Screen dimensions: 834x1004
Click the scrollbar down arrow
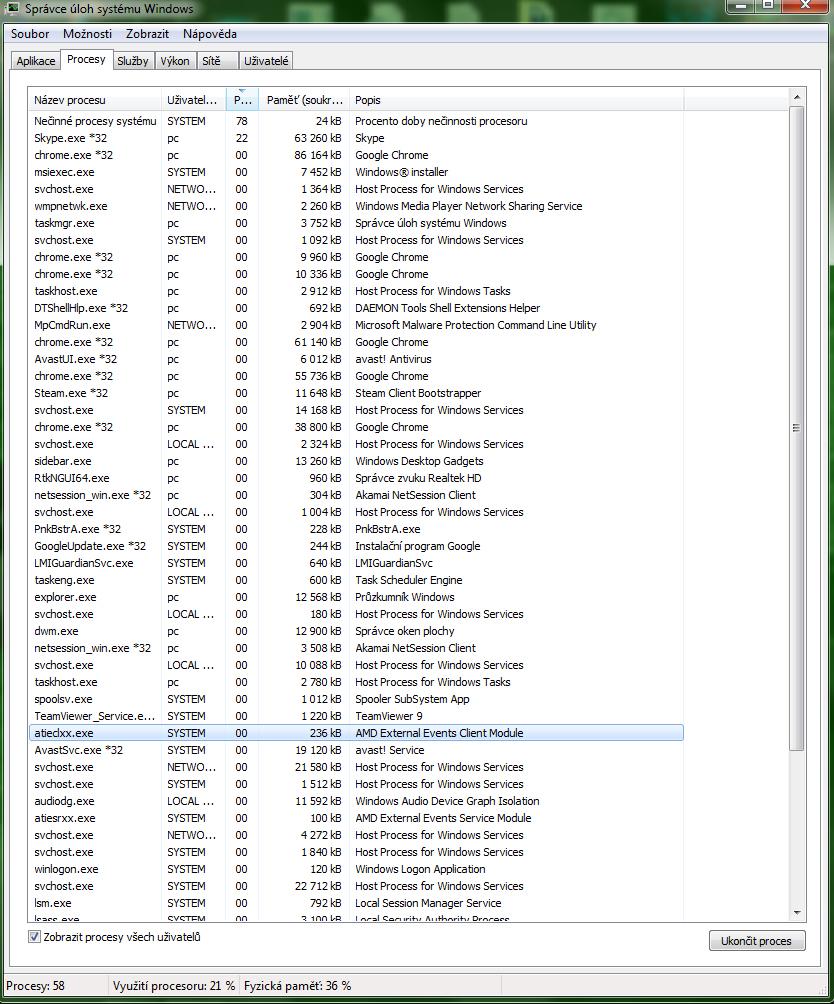click(x=797, y=912)
